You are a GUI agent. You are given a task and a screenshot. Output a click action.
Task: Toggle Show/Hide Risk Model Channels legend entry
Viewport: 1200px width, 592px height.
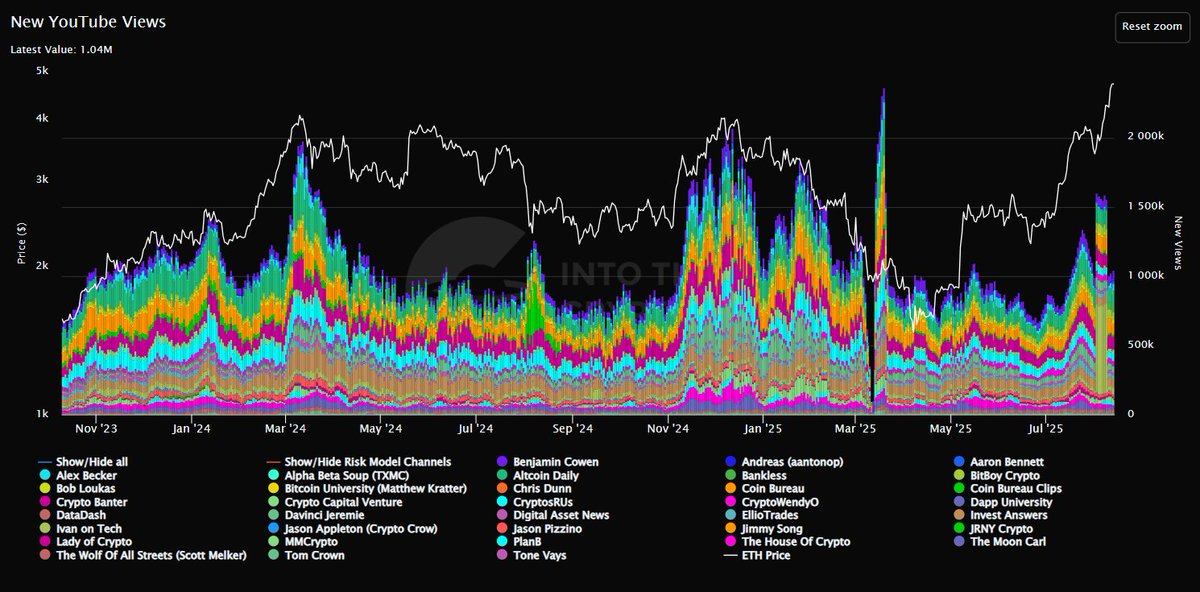[x=358, y=462]
